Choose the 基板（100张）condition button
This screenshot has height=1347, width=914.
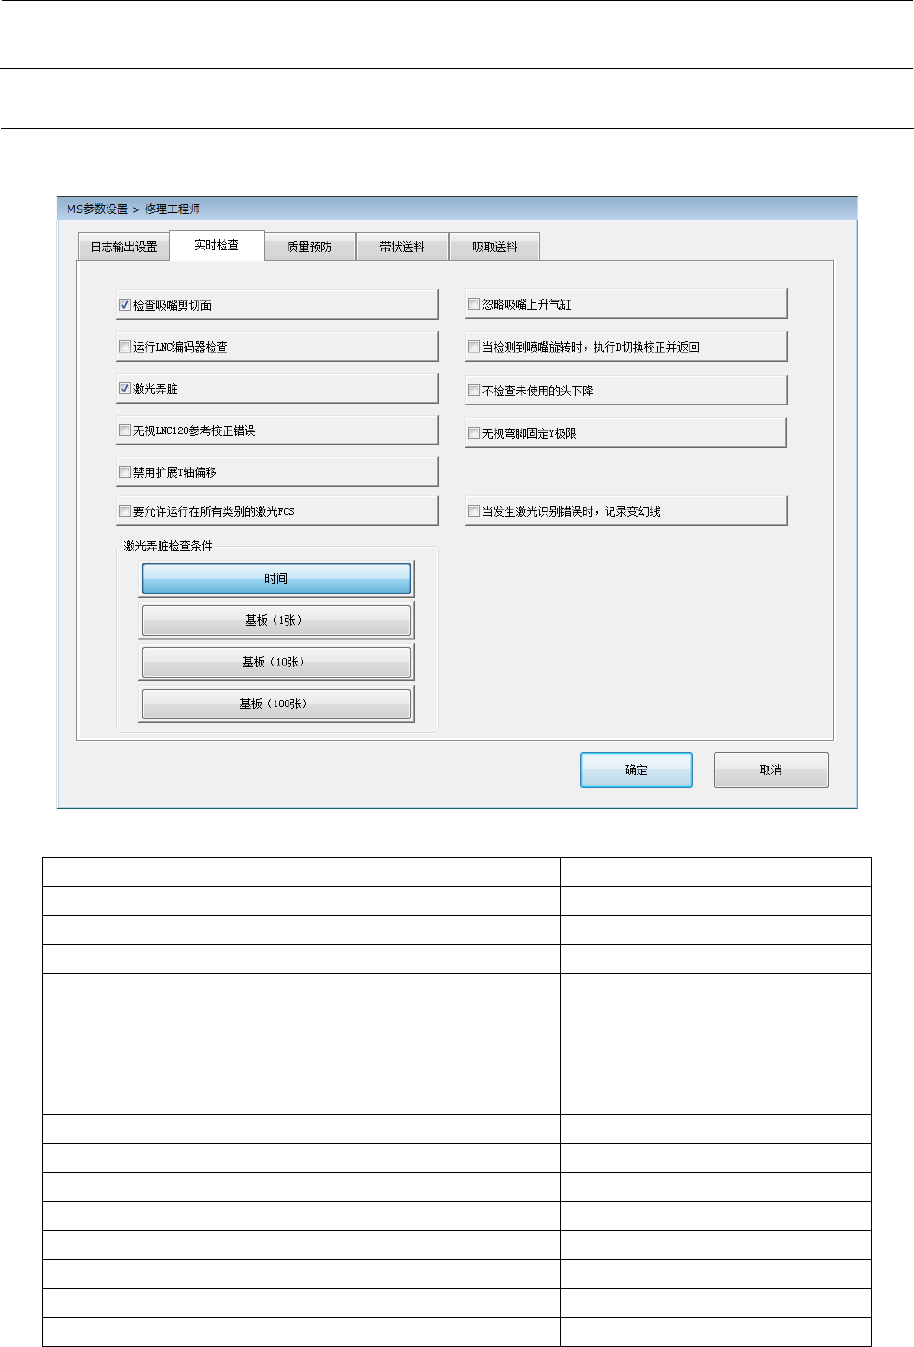(x=276, y=704)
